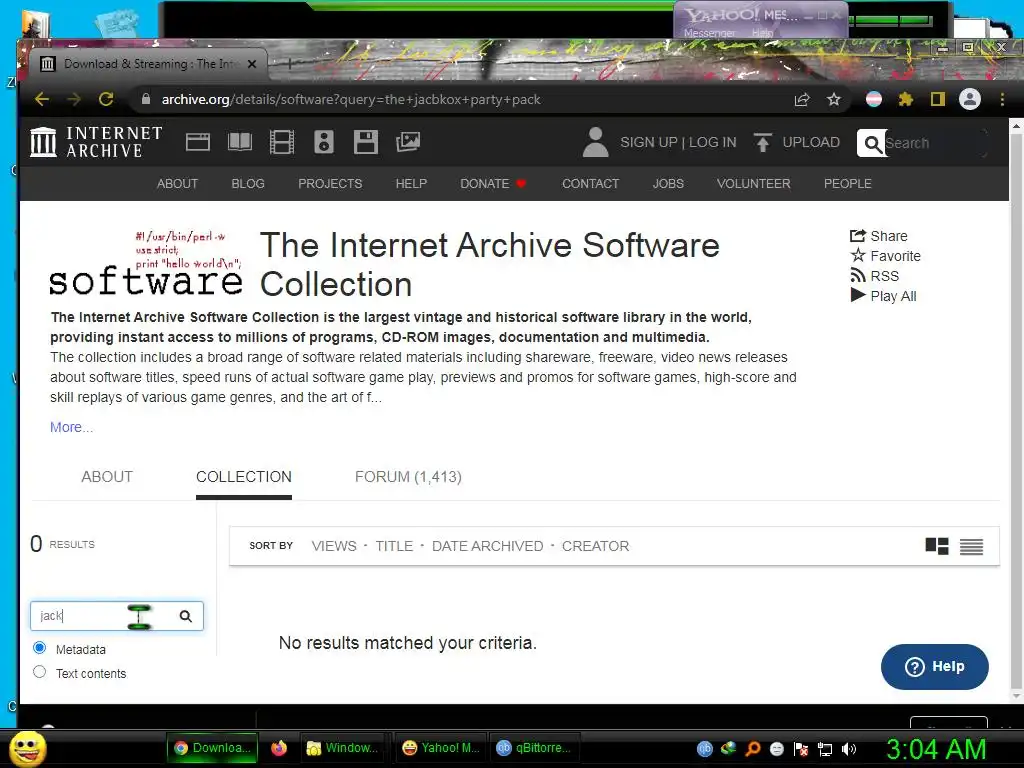Click the browser forward arrow
This screenshot has height=768, width=1024.
point(74,99)
